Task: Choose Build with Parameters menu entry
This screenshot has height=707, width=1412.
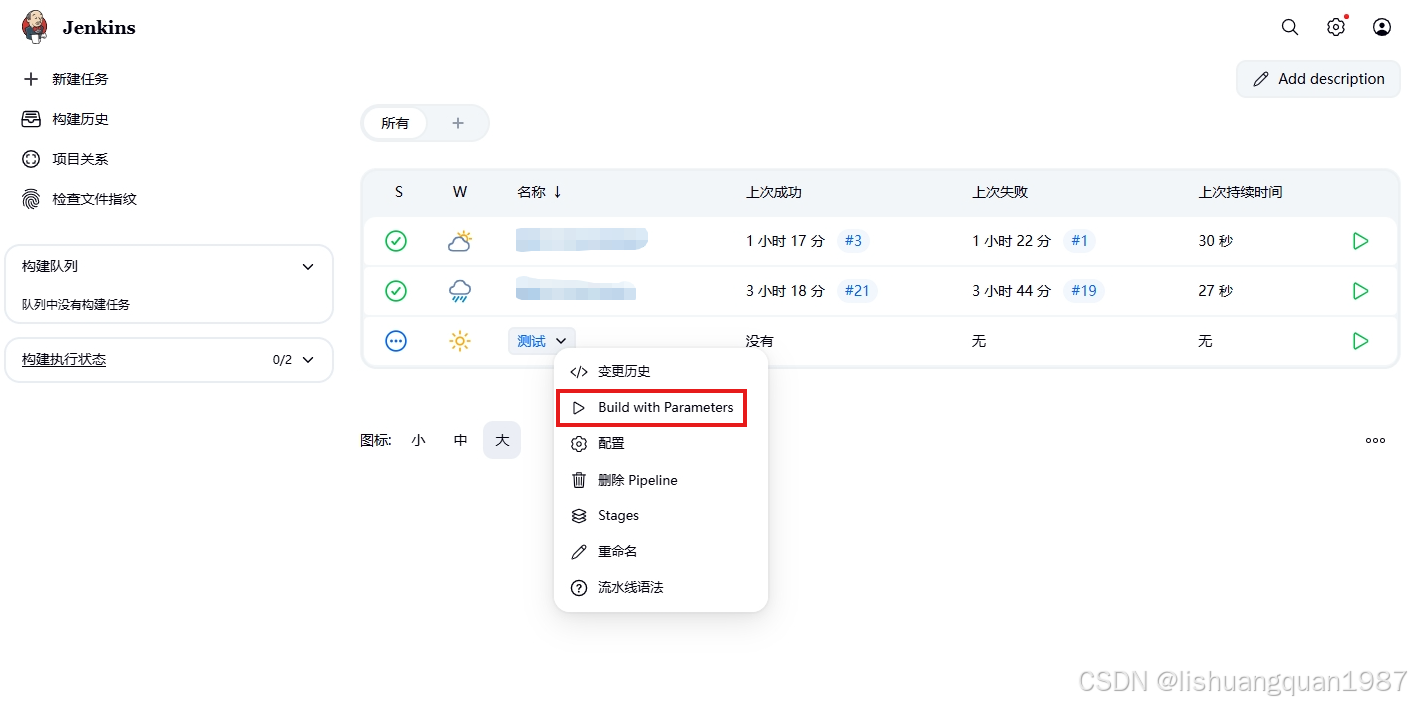Action: point(661,408)
